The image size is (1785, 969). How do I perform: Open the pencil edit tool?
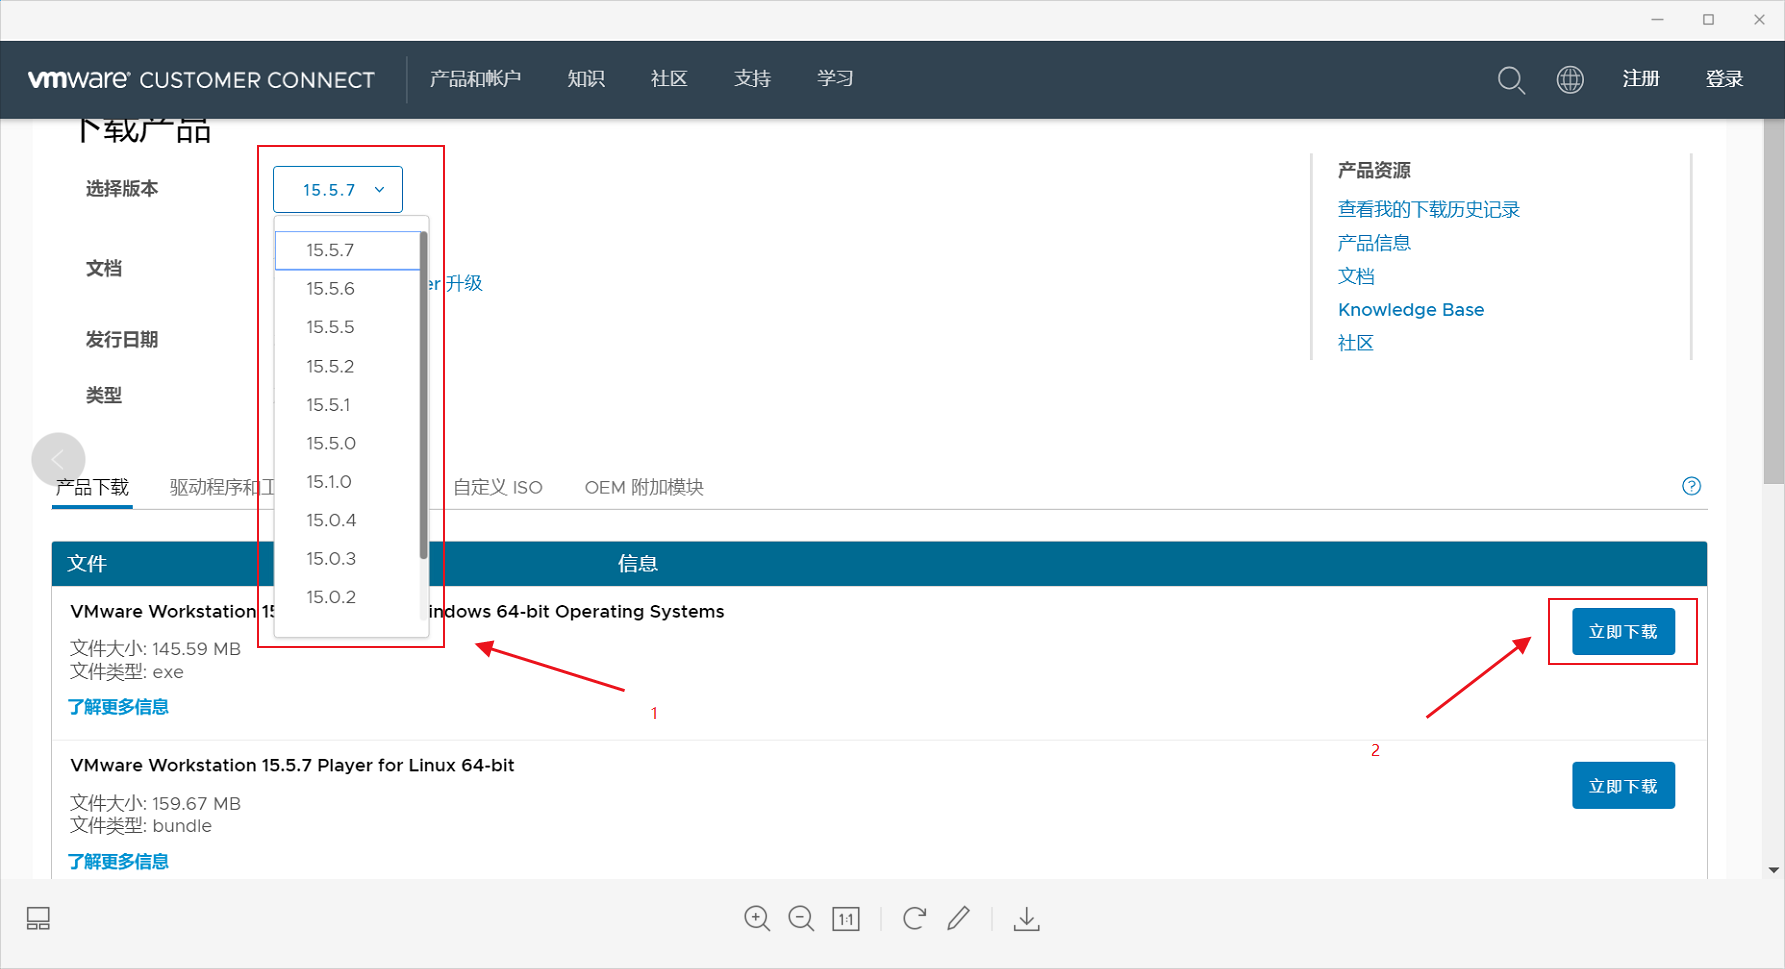[x=958, y=918]
